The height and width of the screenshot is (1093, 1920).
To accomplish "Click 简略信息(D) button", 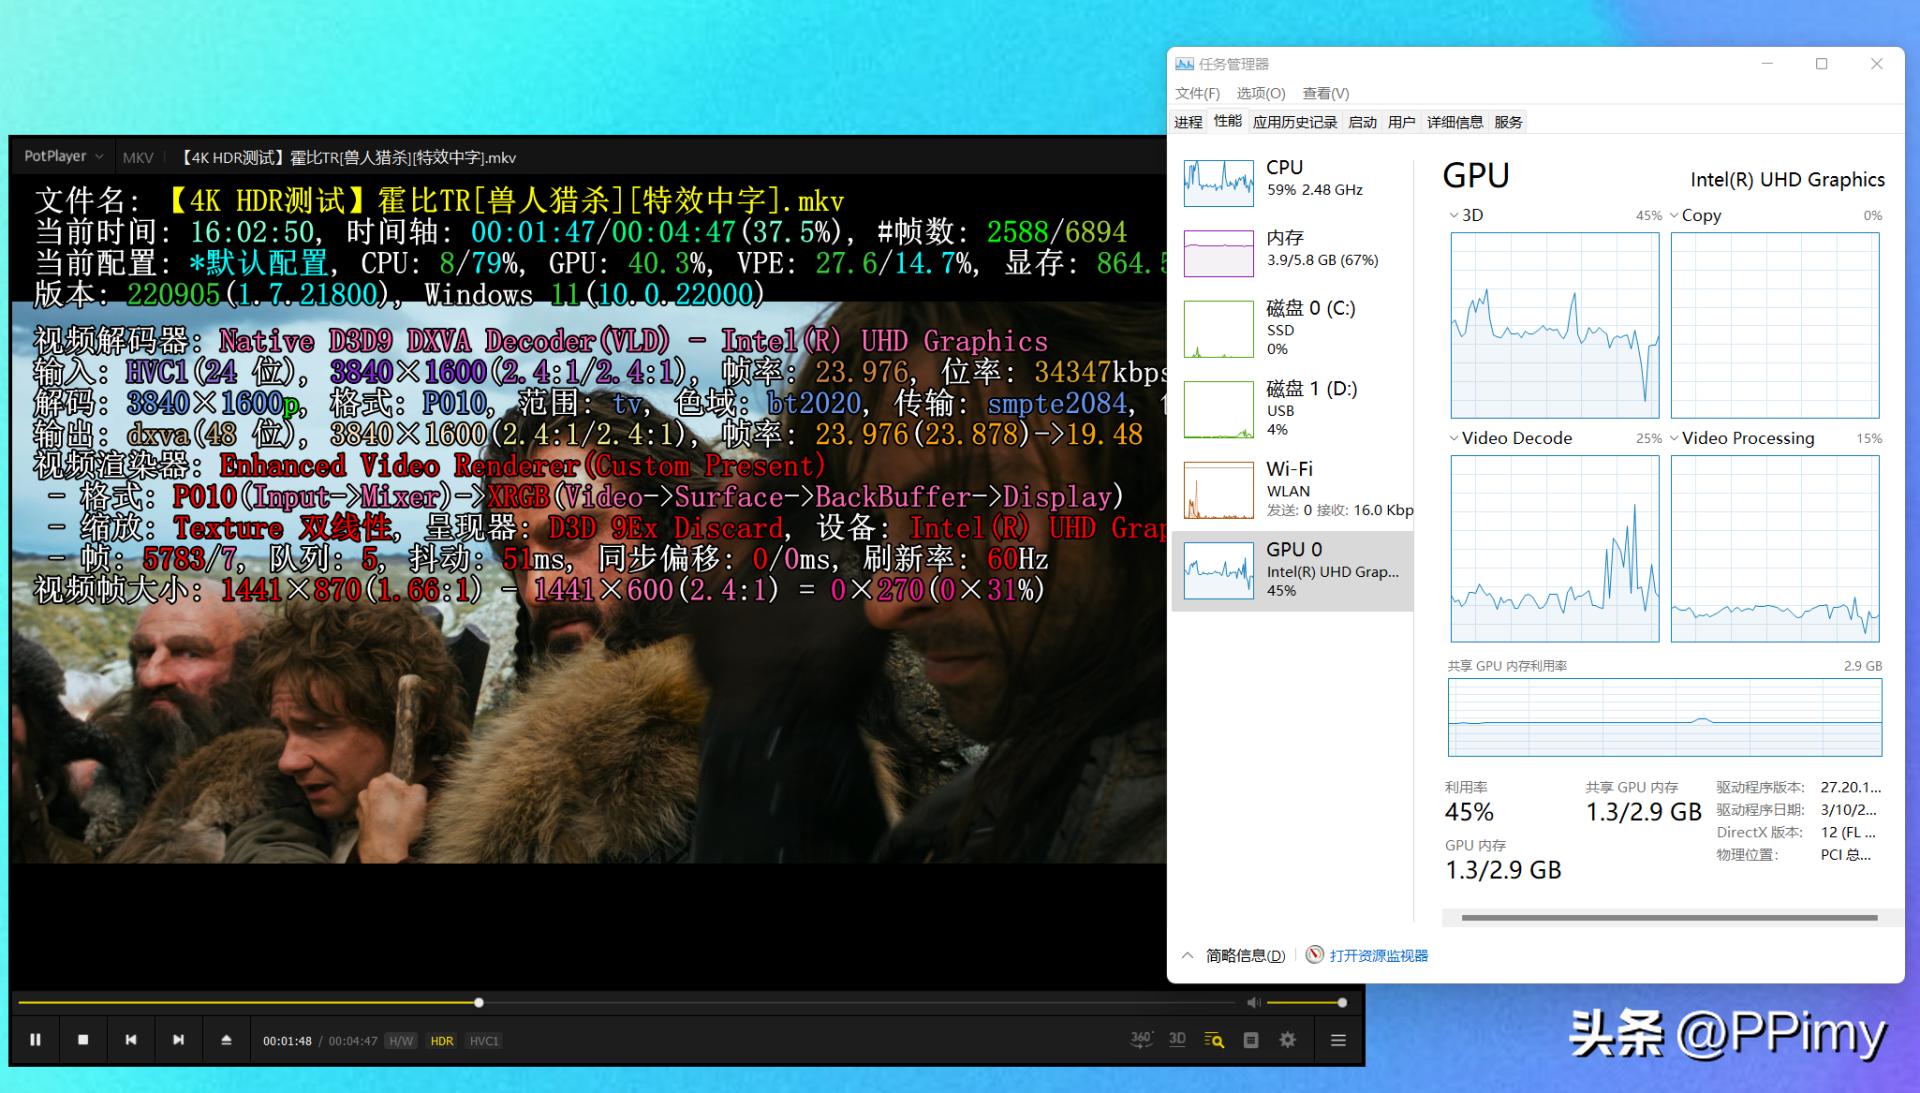I will [x=1244, y=955].
